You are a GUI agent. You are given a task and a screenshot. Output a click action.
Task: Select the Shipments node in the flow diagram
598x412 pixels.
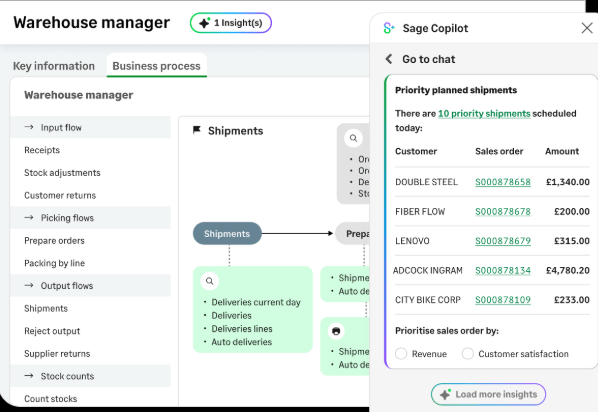(x=227, y=233)
